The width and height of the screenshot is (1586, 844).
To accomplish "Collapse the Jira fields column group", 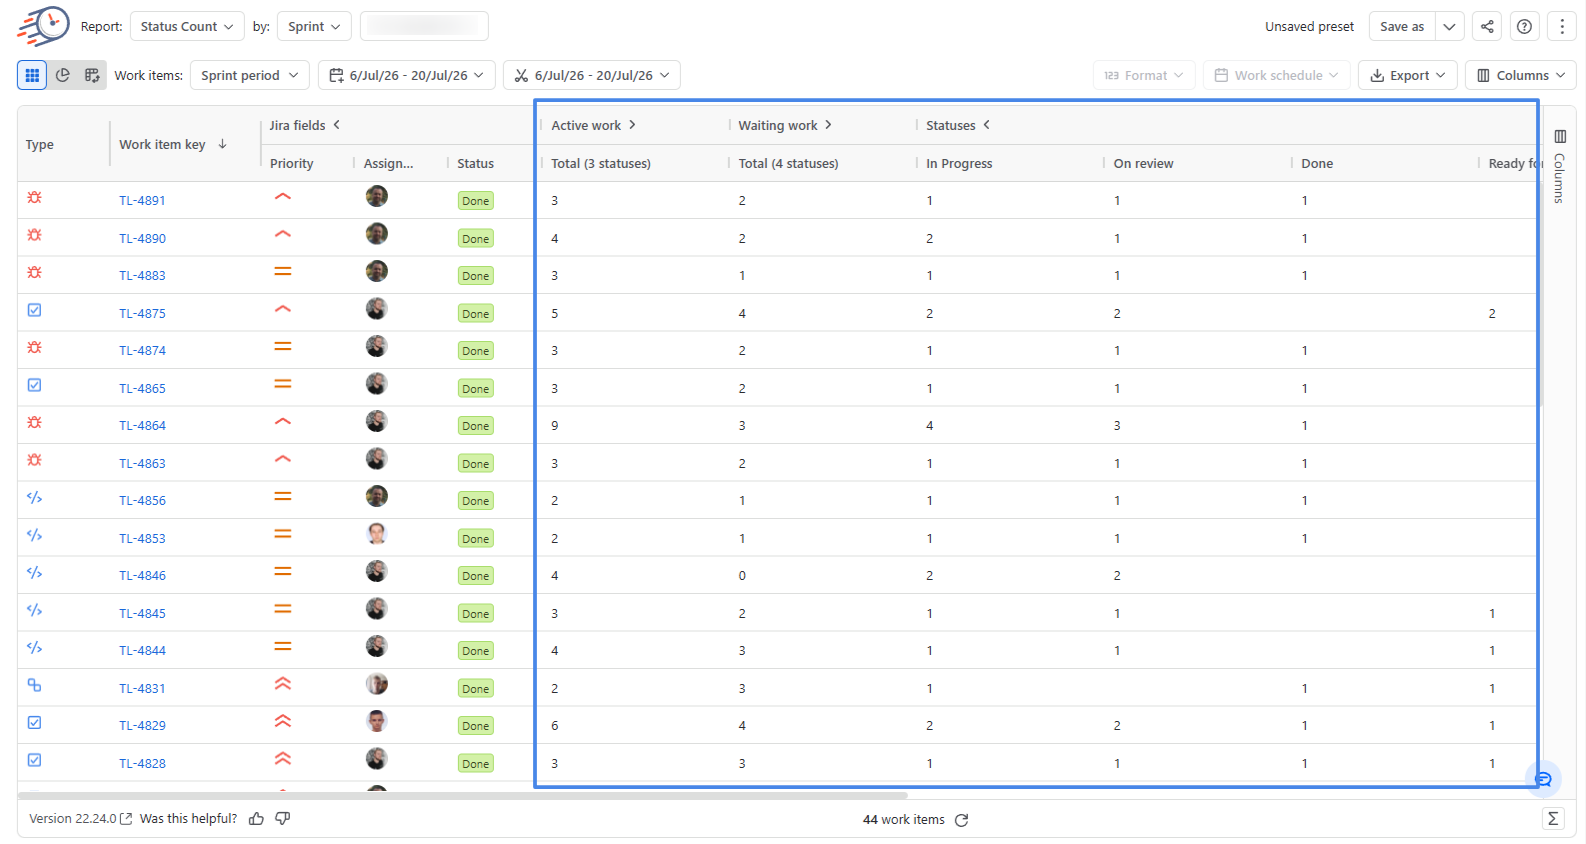I will 336,125.
